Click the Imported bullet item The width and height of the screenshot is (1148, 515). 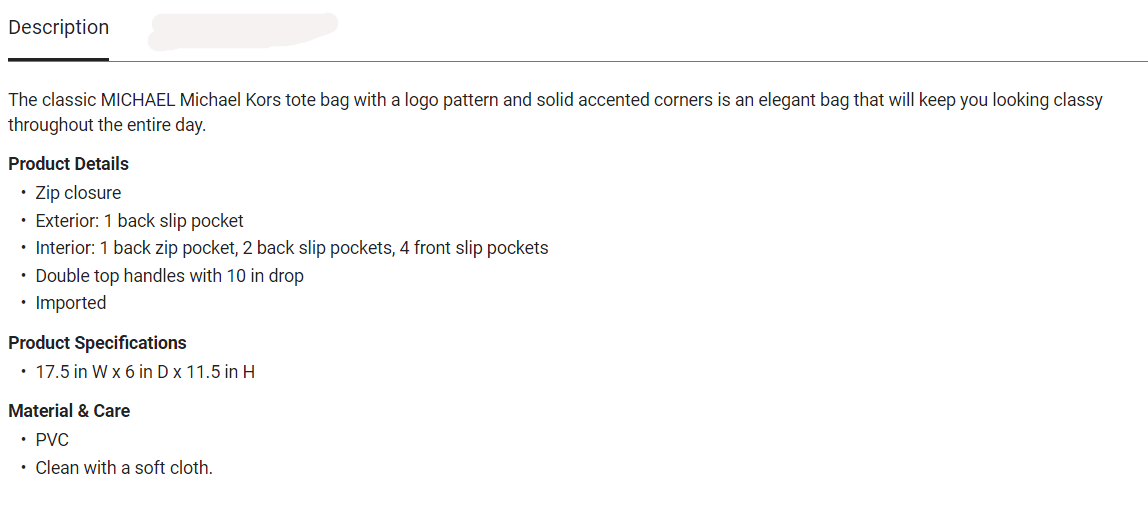(x=71, y=303)
